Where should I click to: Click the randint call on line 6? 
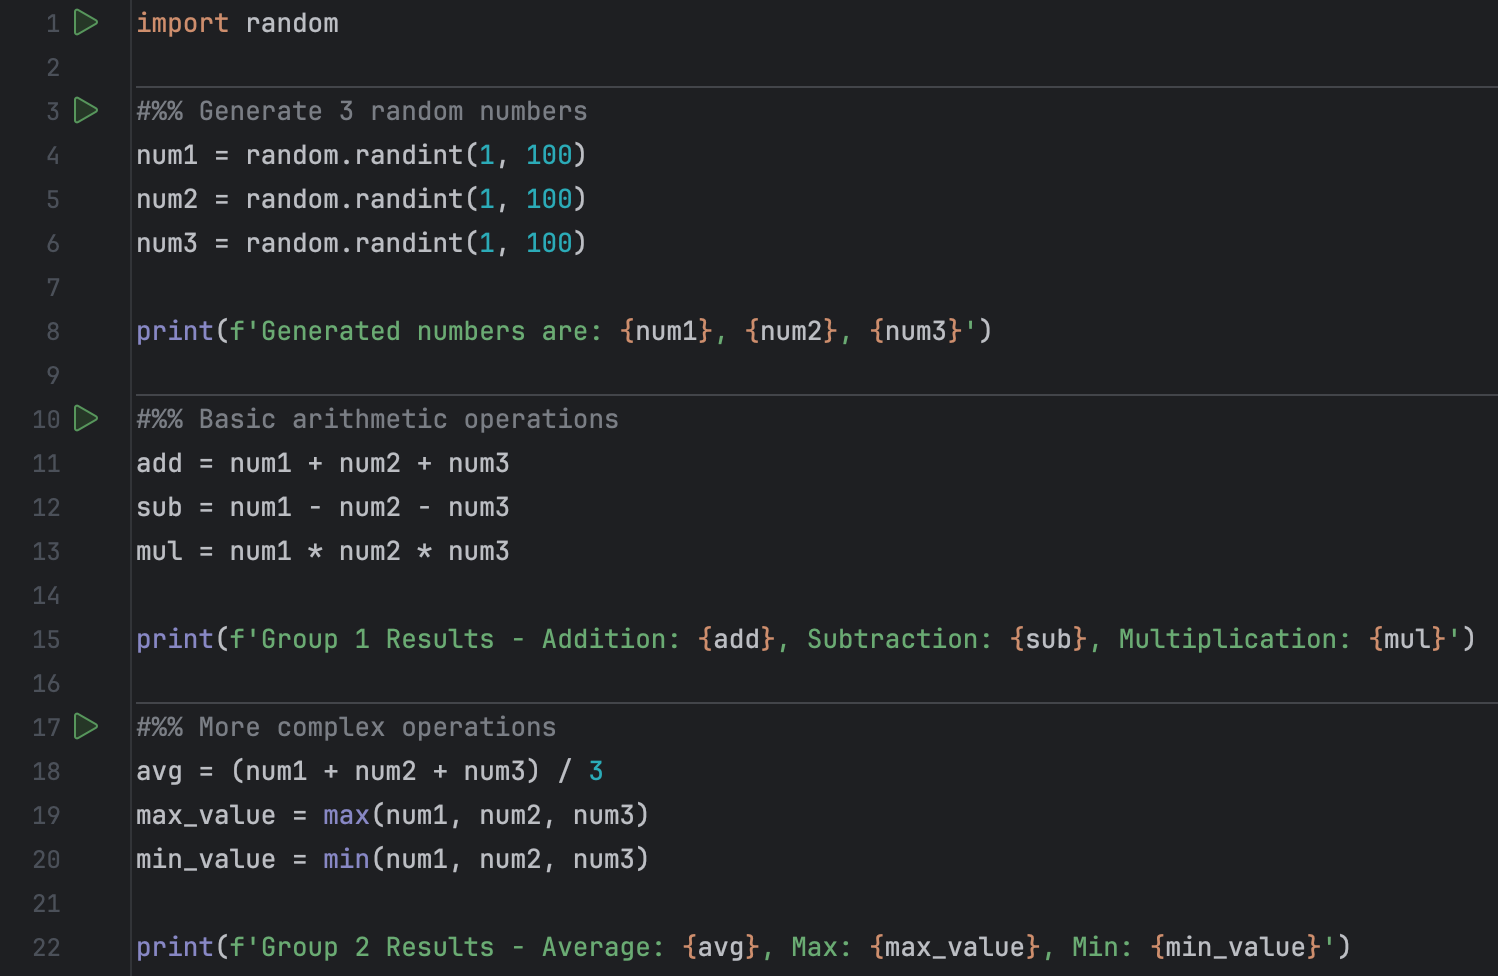pos(409,243)
